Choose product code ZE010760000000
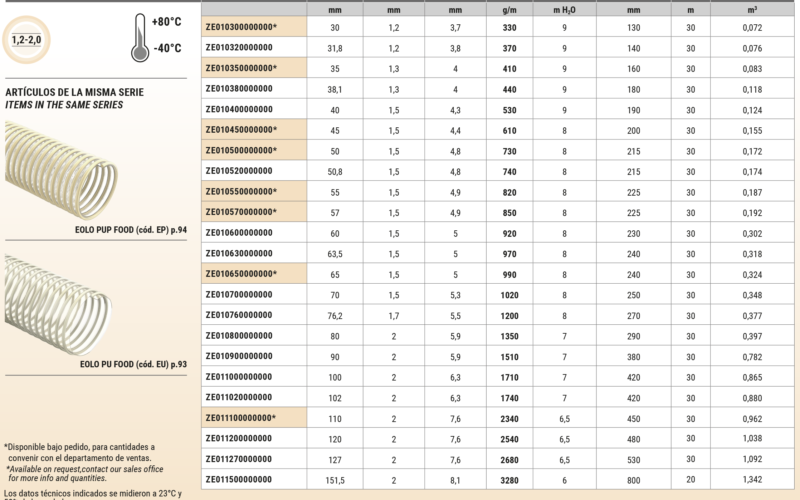Screen dimensions: 800x500 [x=238, y=314]
